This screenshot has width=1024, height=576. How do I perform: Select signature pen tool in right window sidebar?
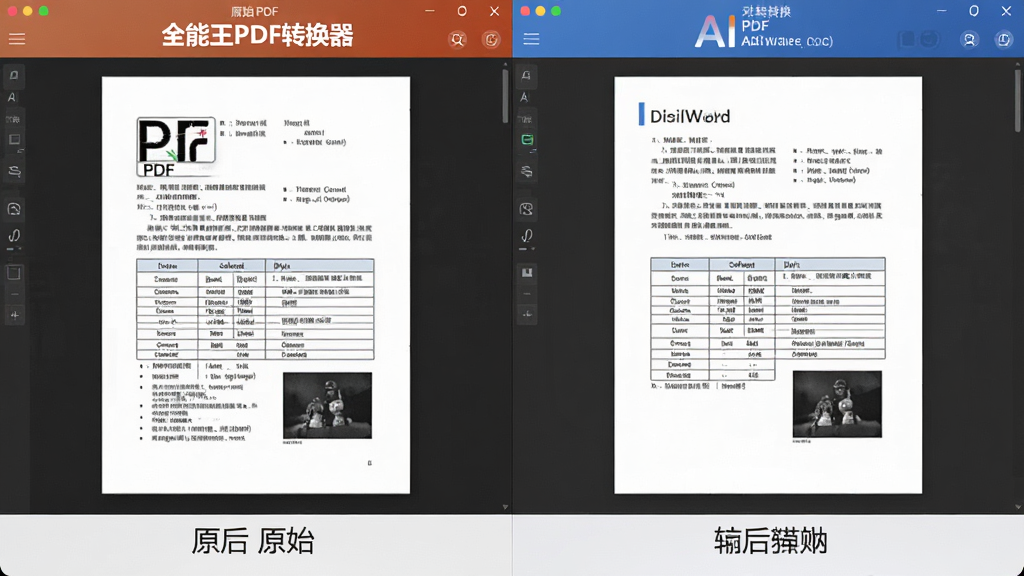point(526,236)
